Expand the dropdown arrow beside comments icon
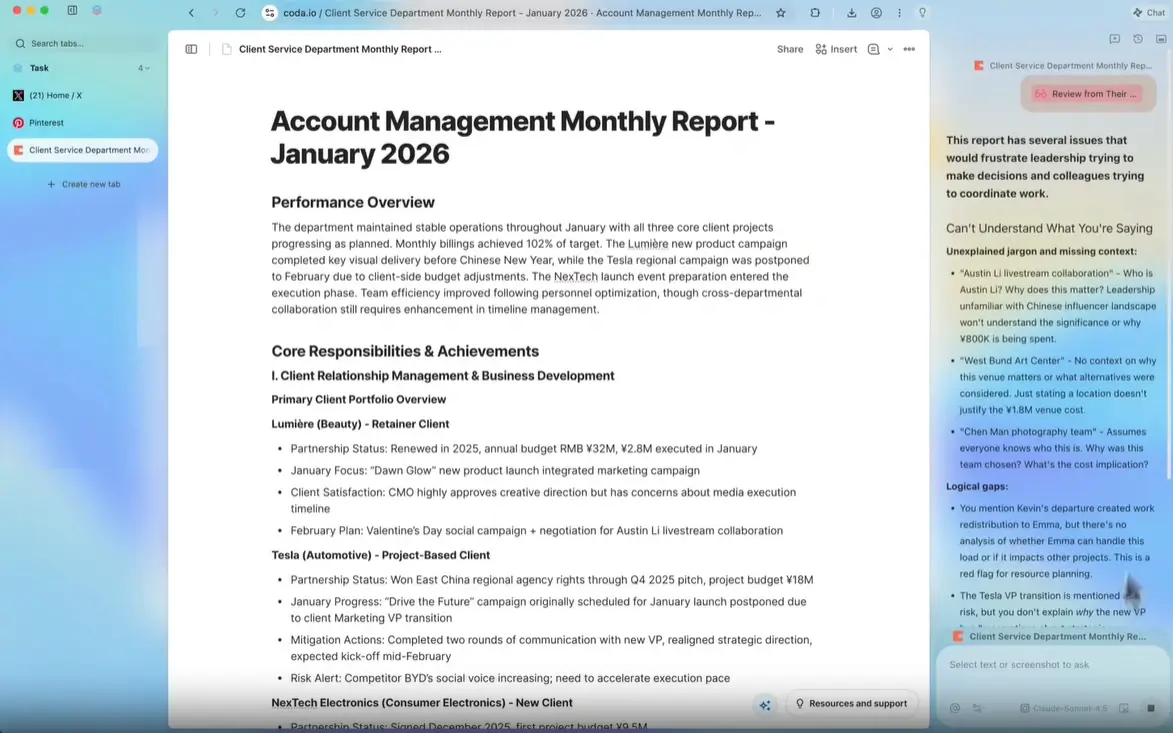 (x=890, y=49)
